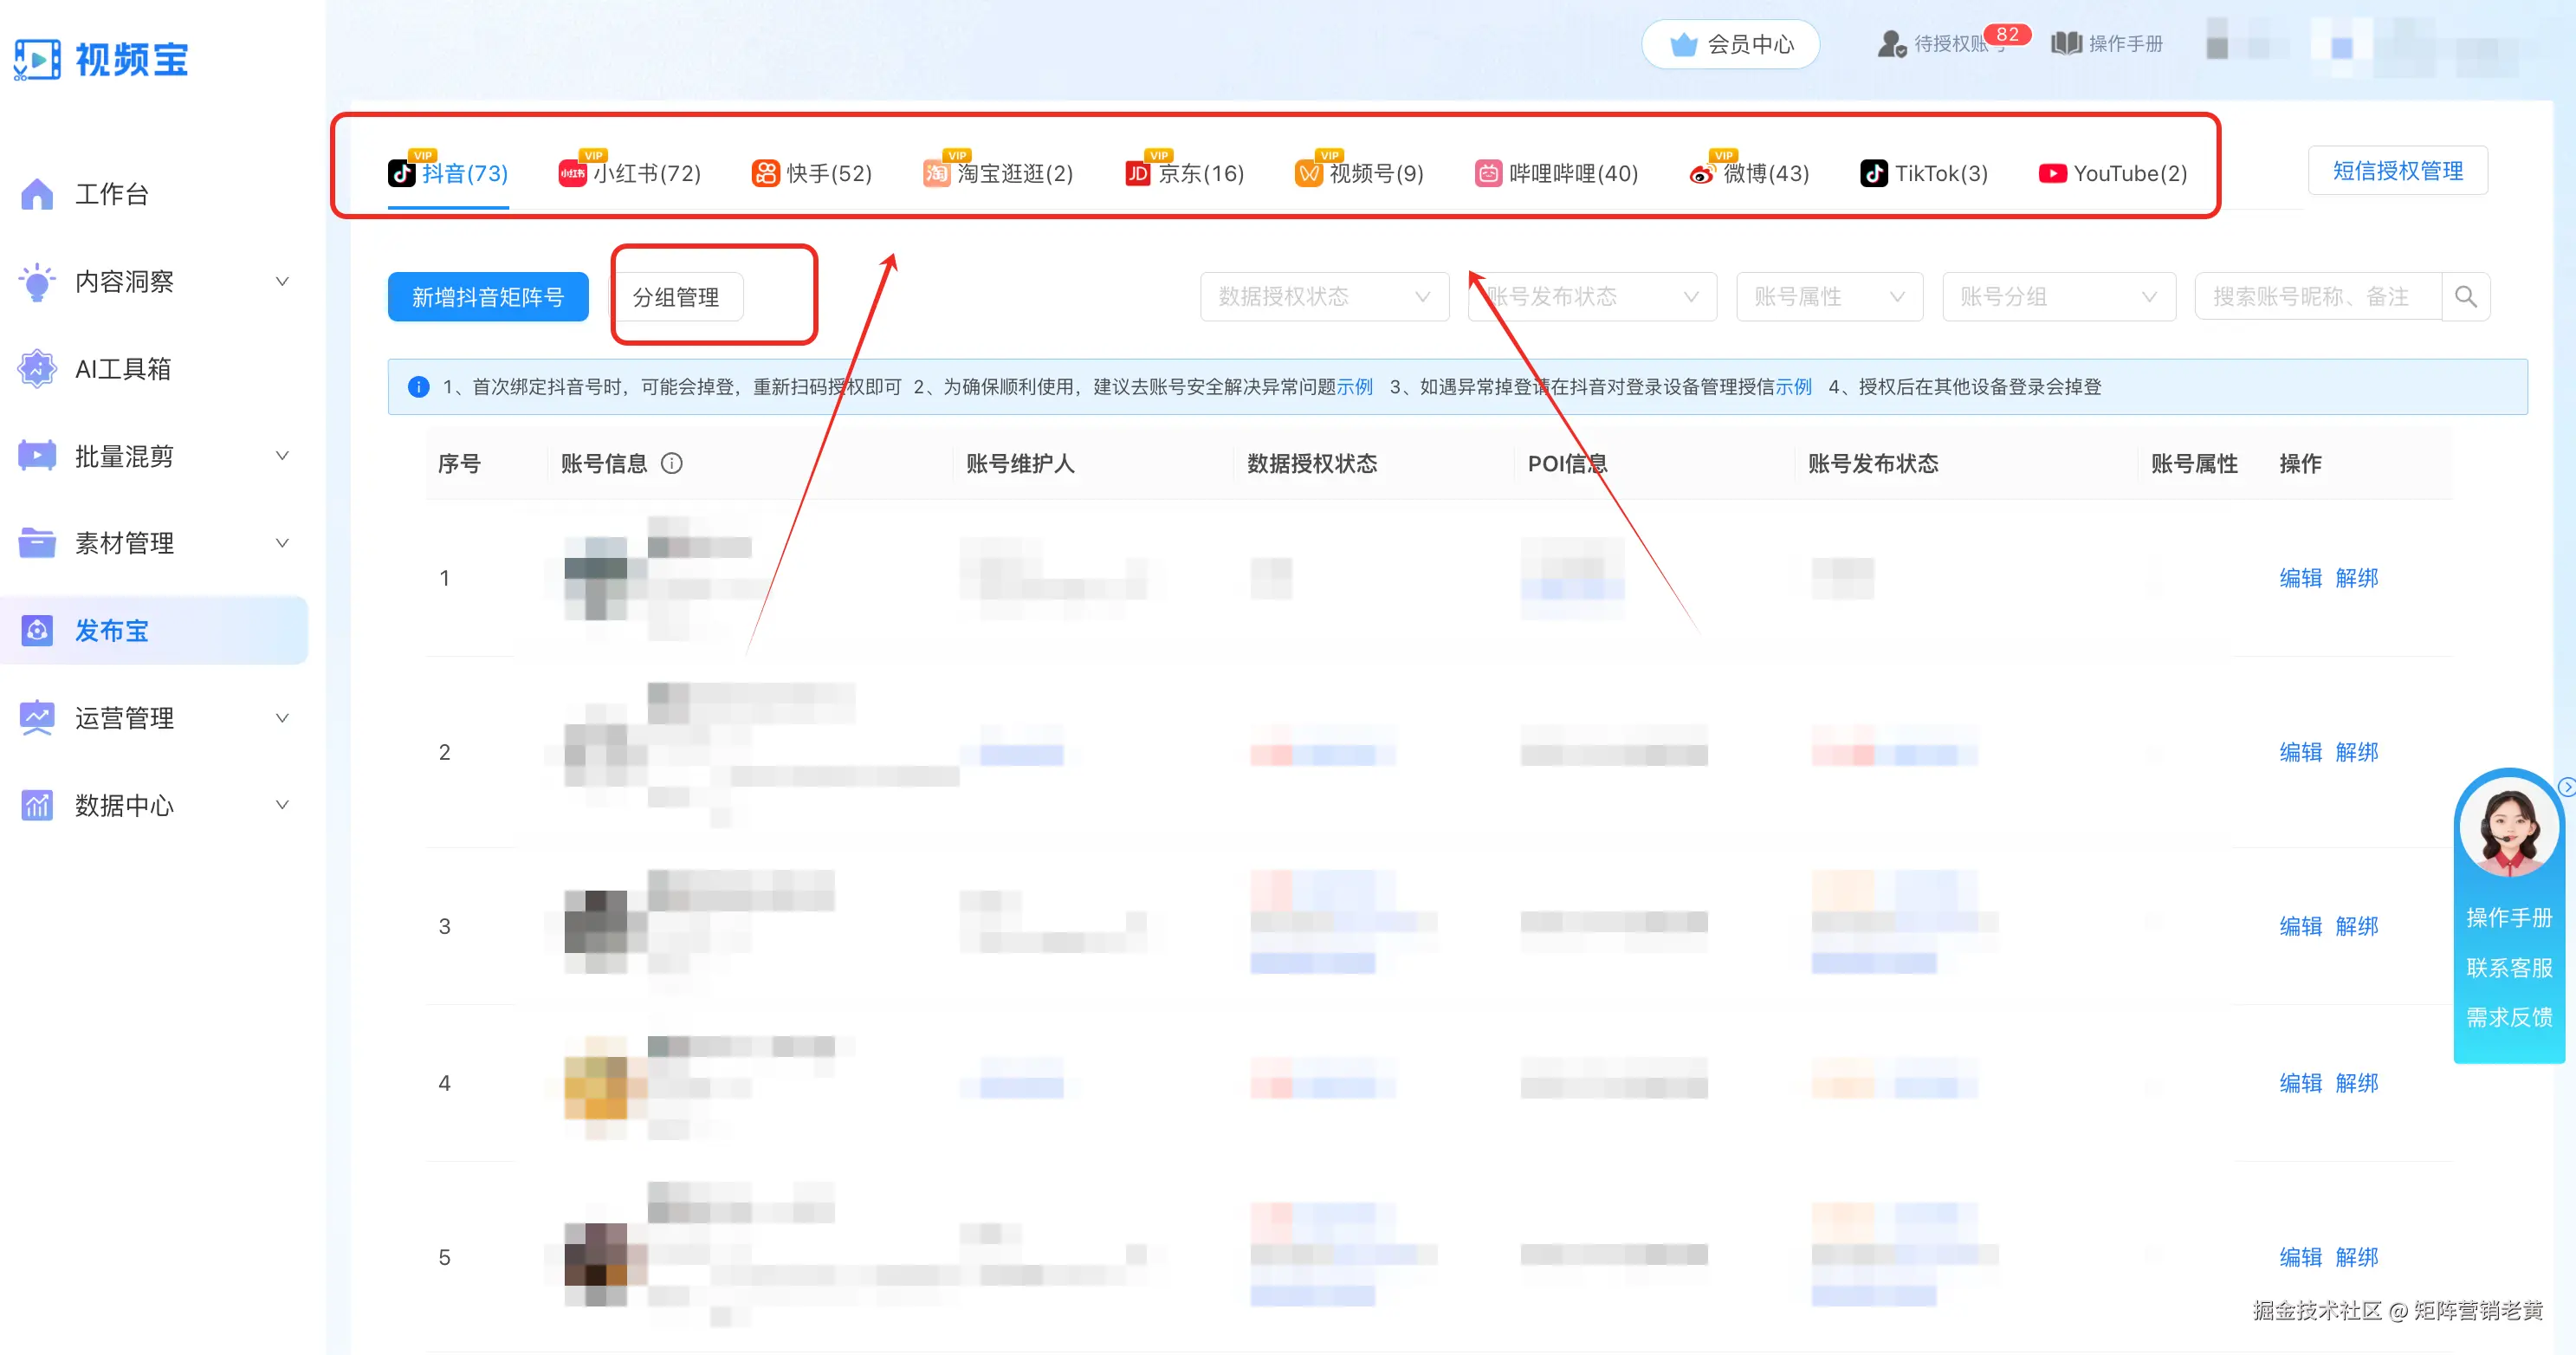This screenshot has width=2576, height=1355.
Task: Open the 操作手册 book icon in header
Action: (x=2066, y=43)
